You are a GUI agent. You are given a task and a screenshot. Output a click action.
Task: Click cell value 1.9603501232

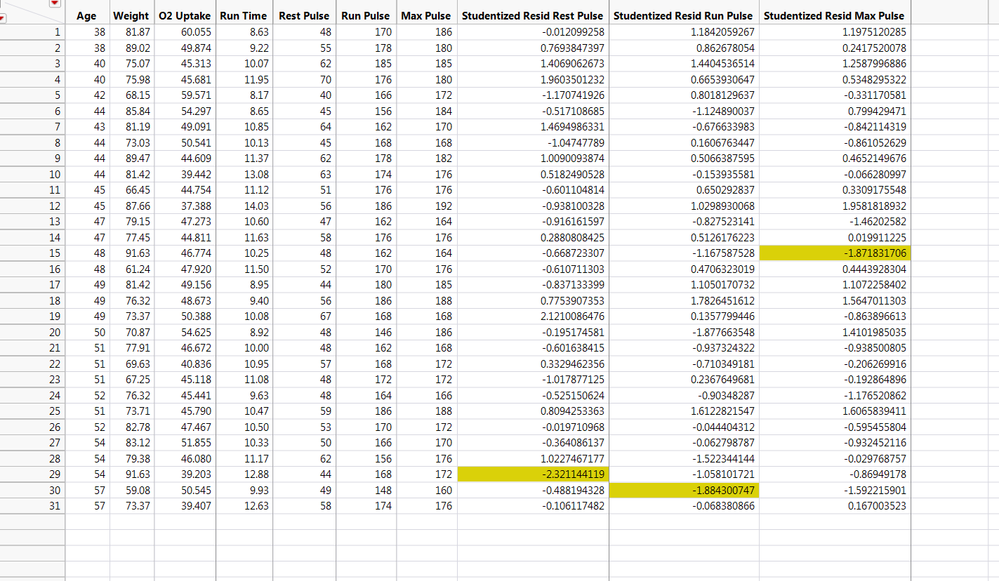coord(572,80)
